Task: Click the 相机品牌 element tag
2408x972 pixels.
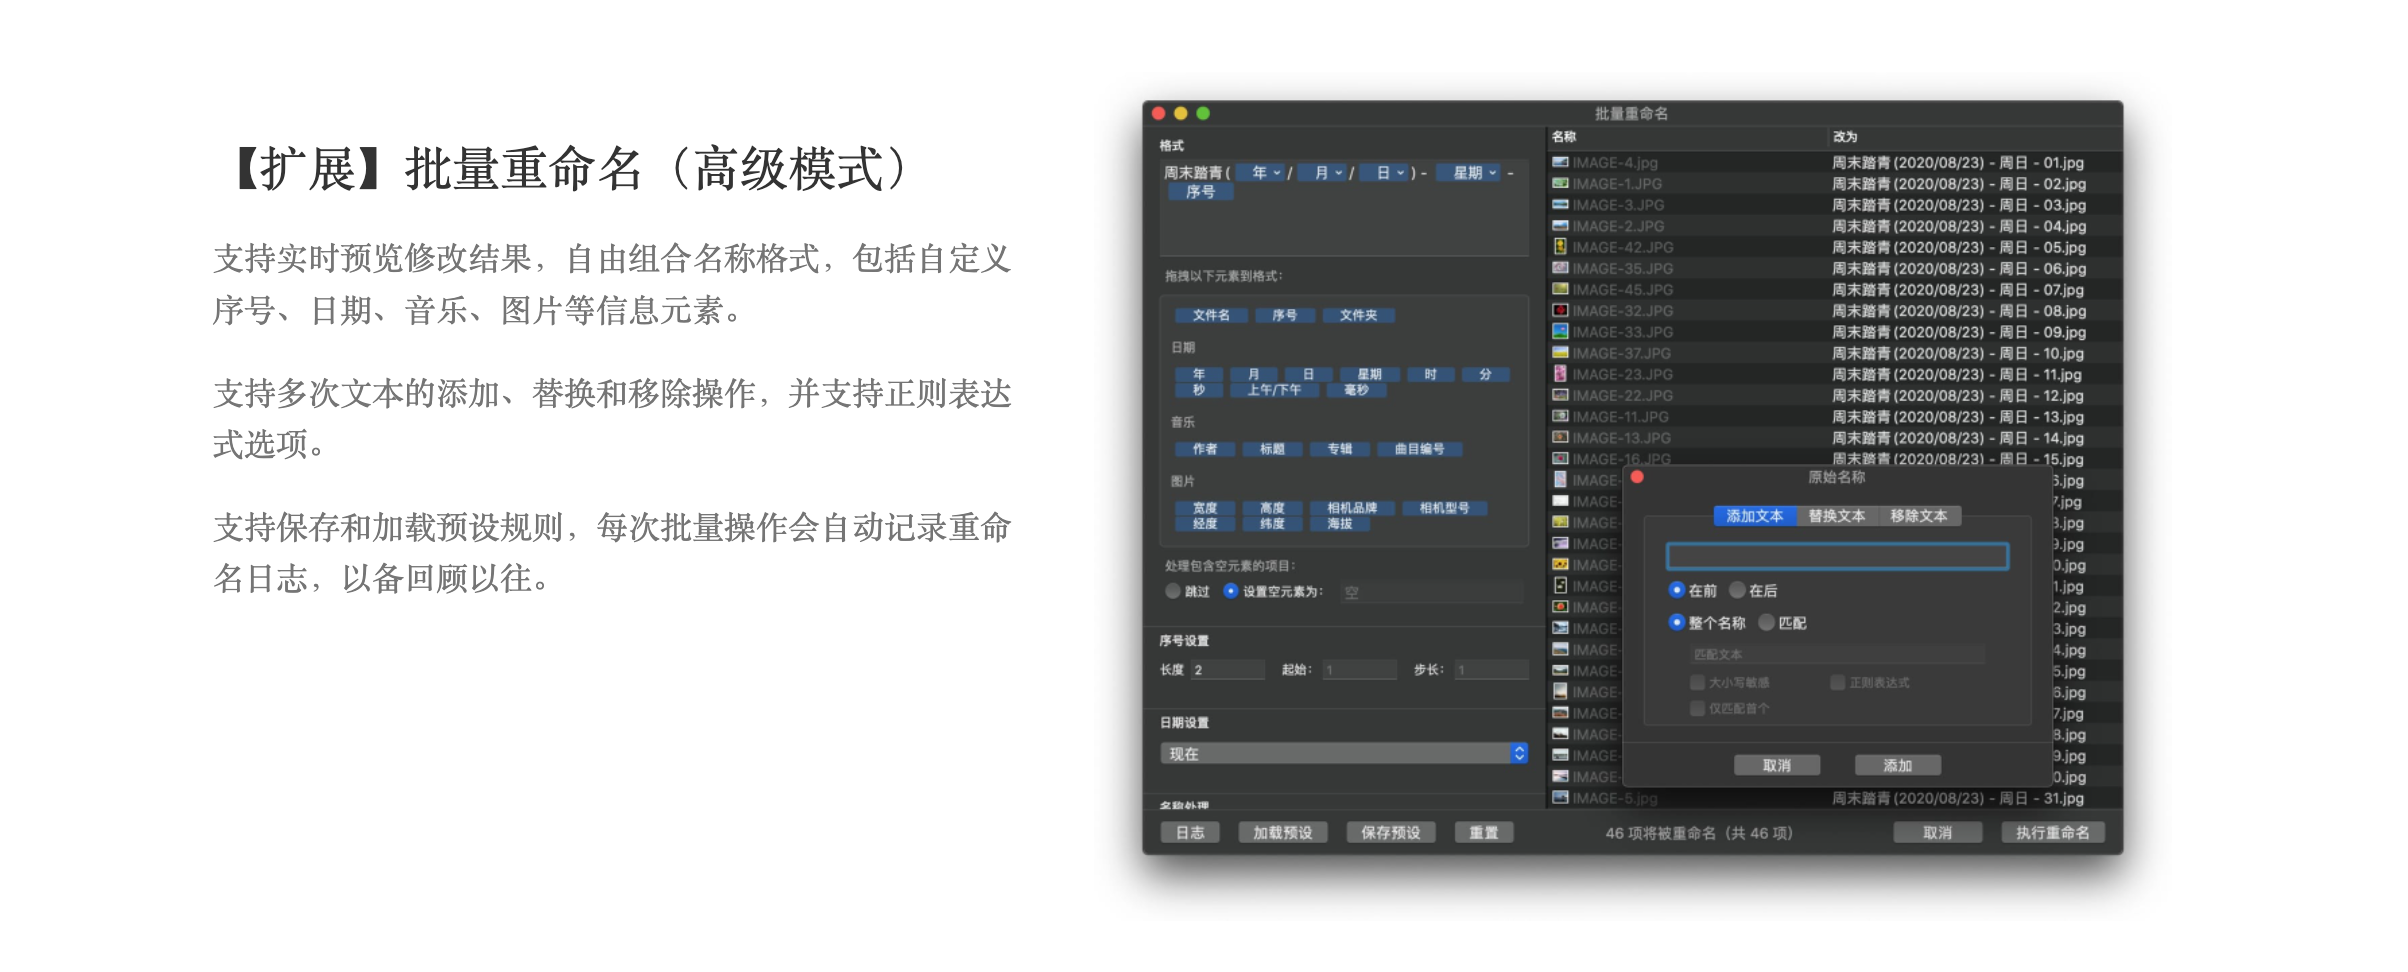Action: click(x=1351, y=508)
